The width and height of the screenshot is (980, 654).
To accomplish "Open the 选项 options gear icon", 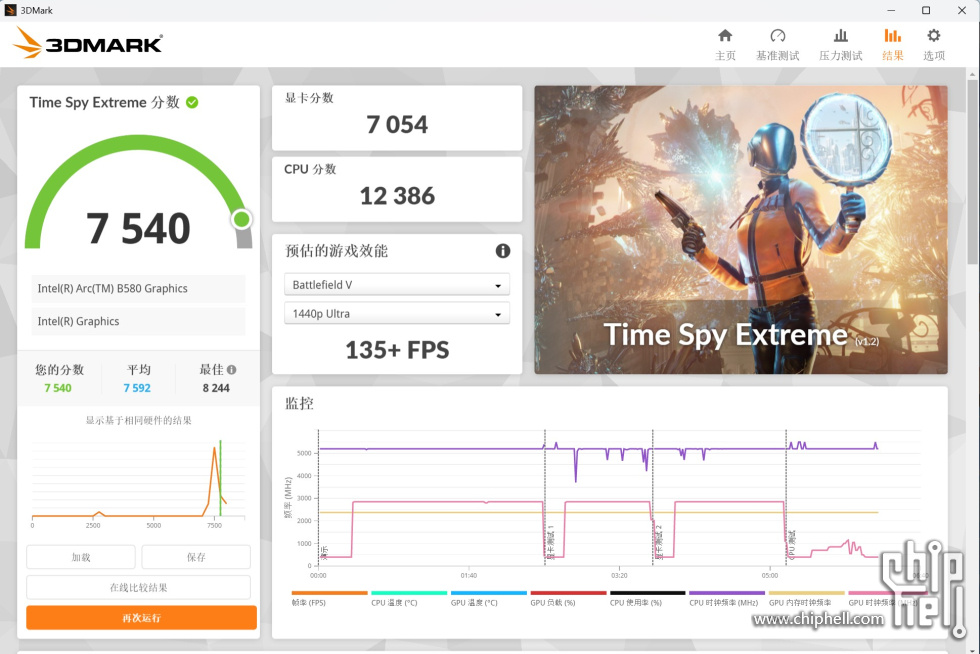I will pos(934,36).
